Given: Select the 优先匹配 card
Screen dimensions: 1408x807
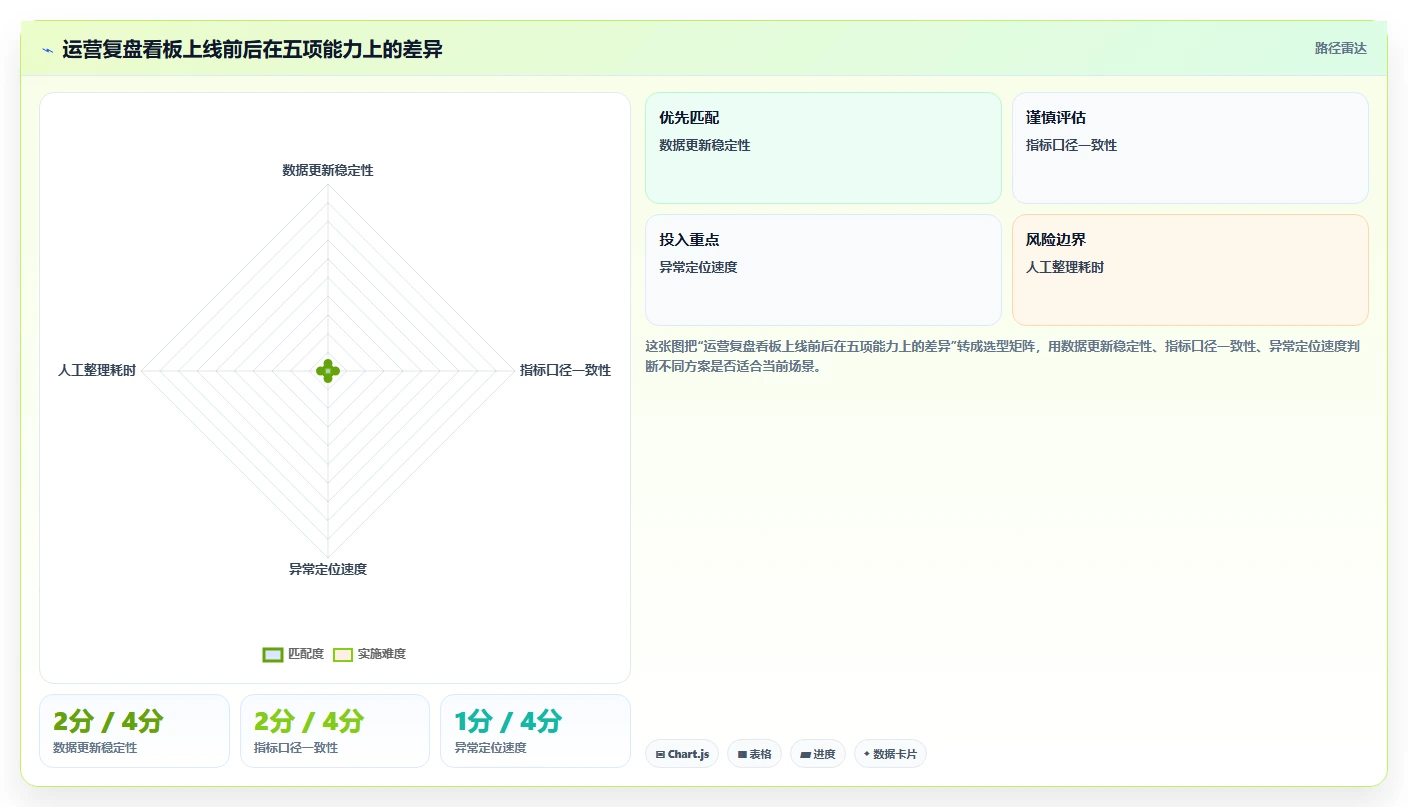Looking at the screenshot, I should point(823,148).
